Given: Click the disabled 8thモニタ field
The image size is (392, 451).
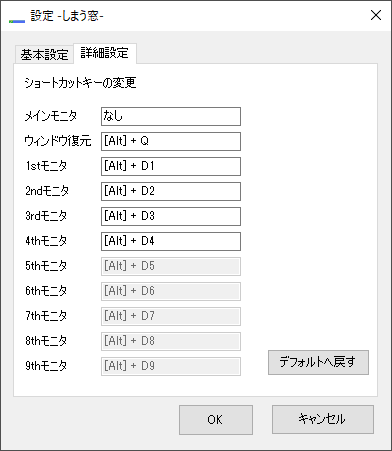Looking at the screenshot, I should 171,341.
